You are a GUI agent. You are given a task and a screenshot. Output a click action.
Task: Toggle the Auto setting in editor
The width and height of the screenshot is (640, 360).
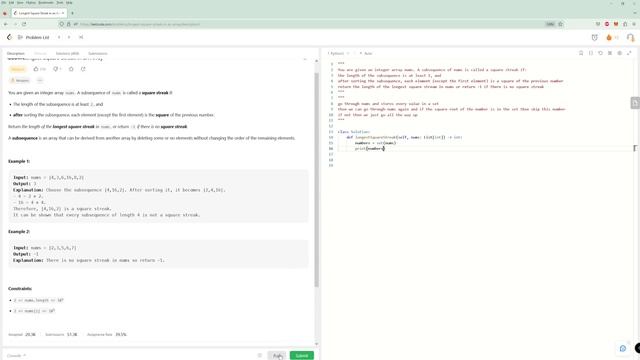pyautogui.click(x=366, y=53)
